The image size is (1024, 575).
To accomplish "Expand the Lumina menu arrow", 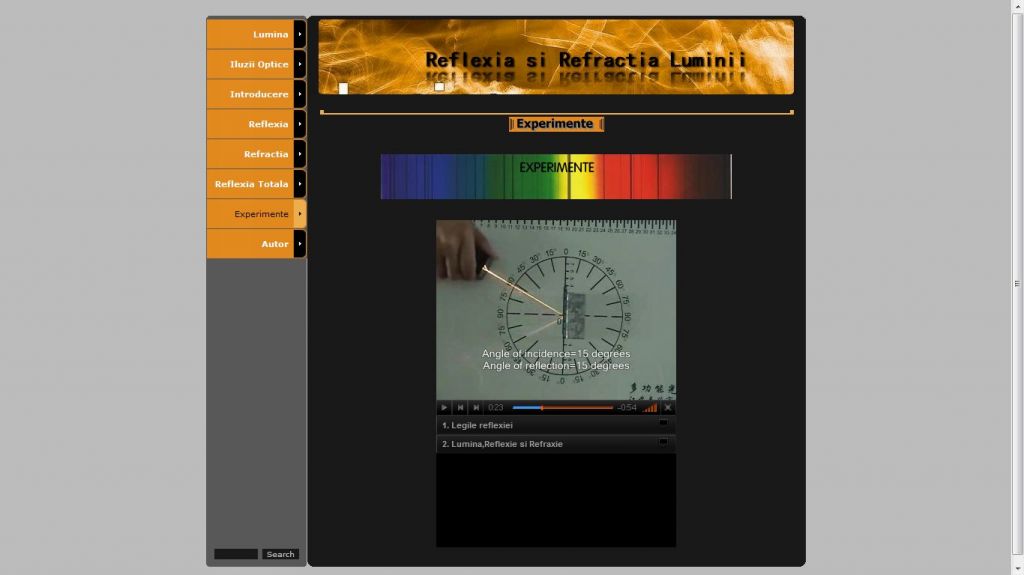I will click(300, 34).
